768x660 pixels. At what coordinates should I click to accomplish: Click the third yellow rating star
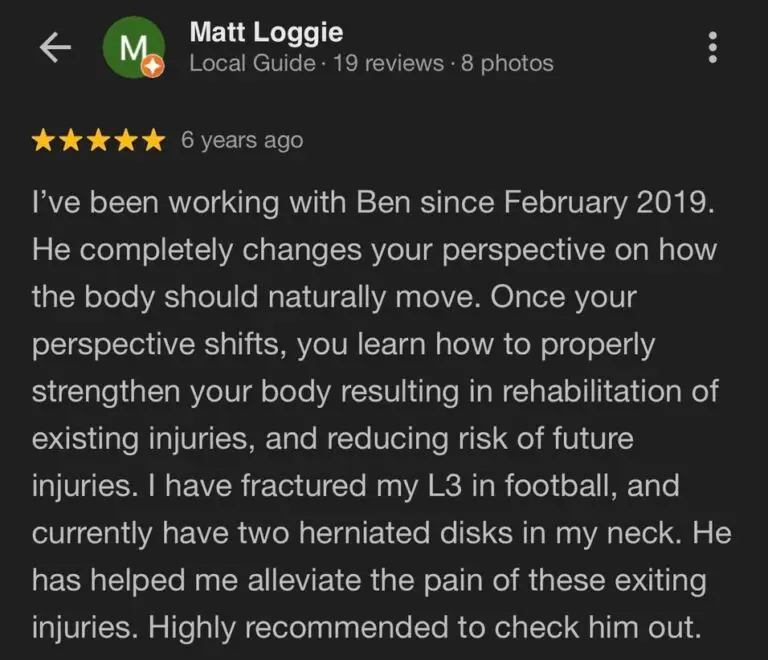(99, 141)
